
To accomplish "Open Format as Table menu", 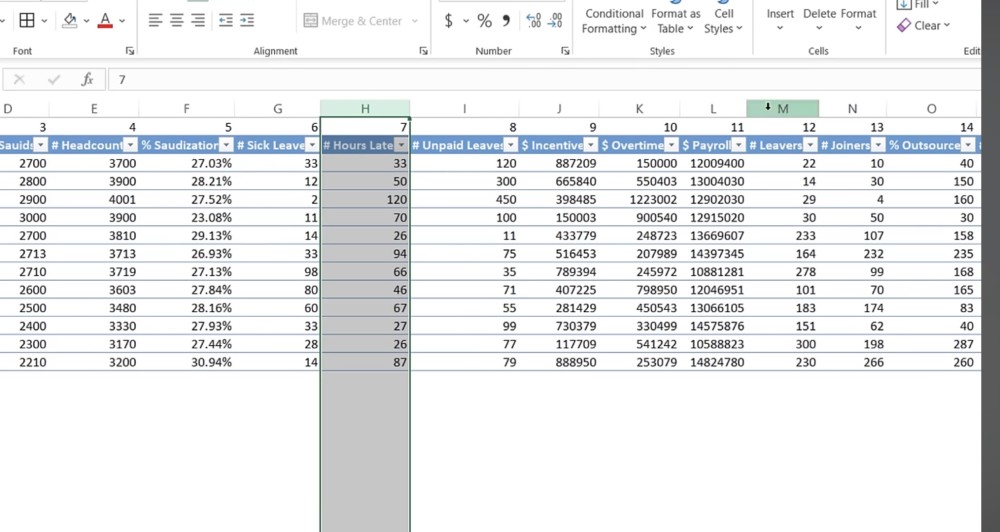I will 675,21.
